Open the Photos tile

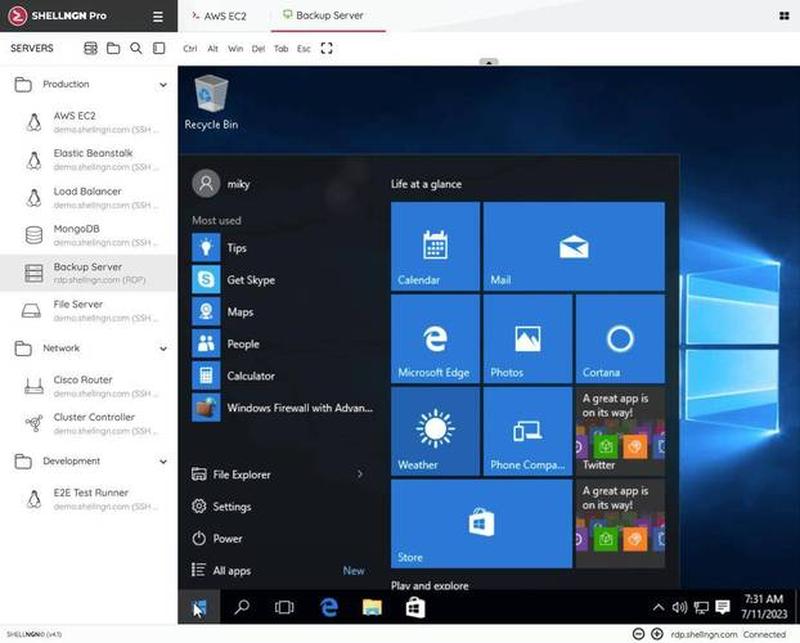click(x=528, y=339)
